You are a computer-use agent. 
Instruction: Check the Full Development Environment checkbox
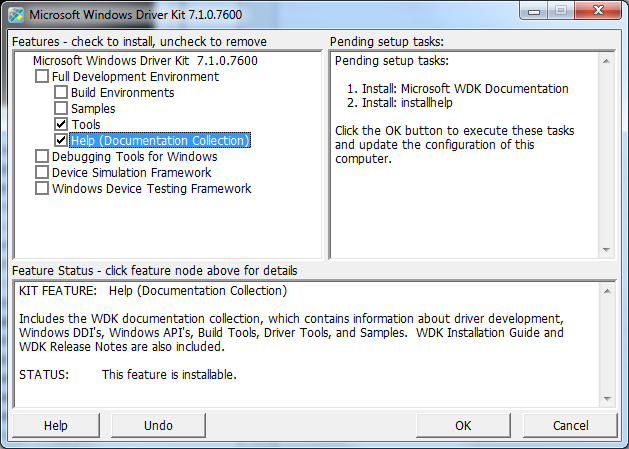[x=41, y=77]
